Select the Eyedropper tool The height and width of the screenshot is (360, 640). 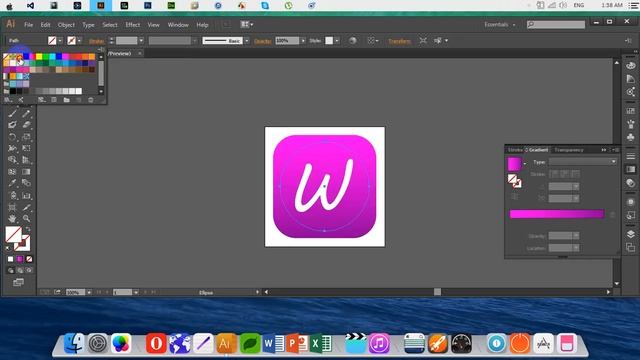13,183
